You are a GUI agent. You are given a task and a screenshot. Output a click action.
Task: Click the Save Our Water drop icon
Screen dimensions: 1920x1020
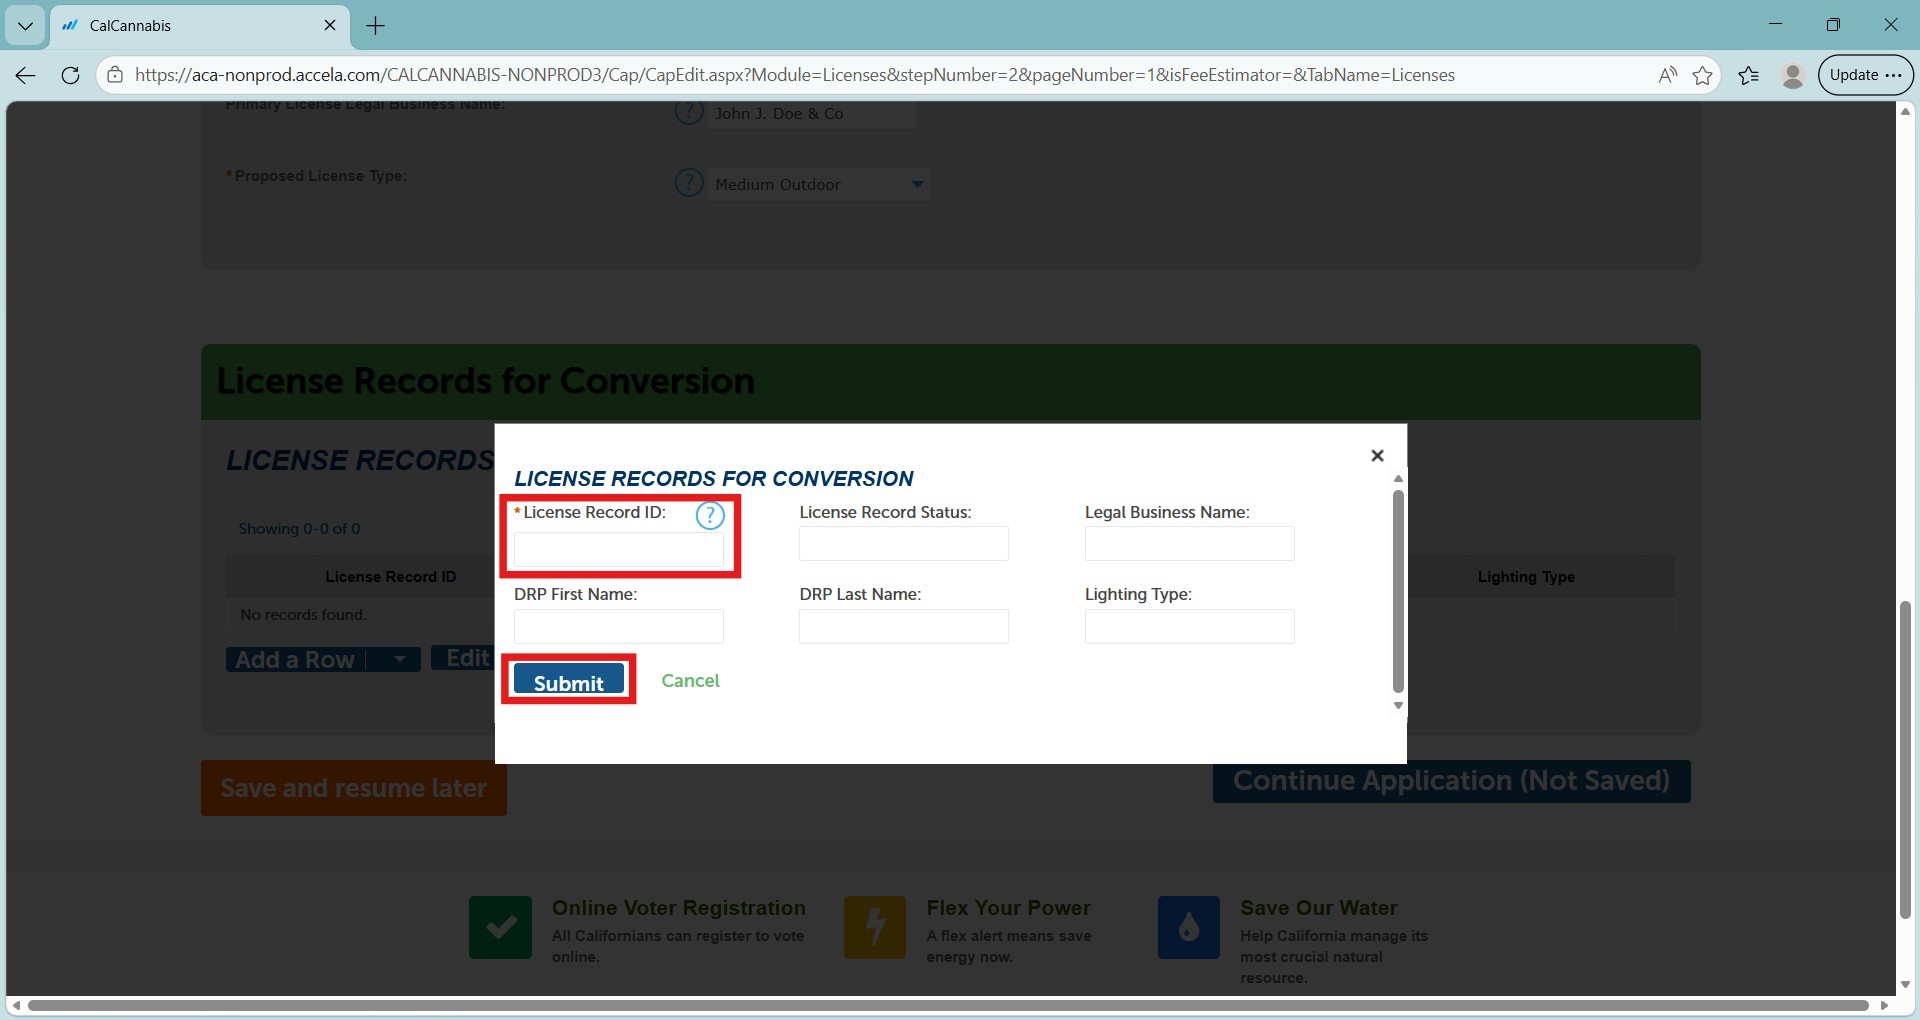tap(1189, 927)
